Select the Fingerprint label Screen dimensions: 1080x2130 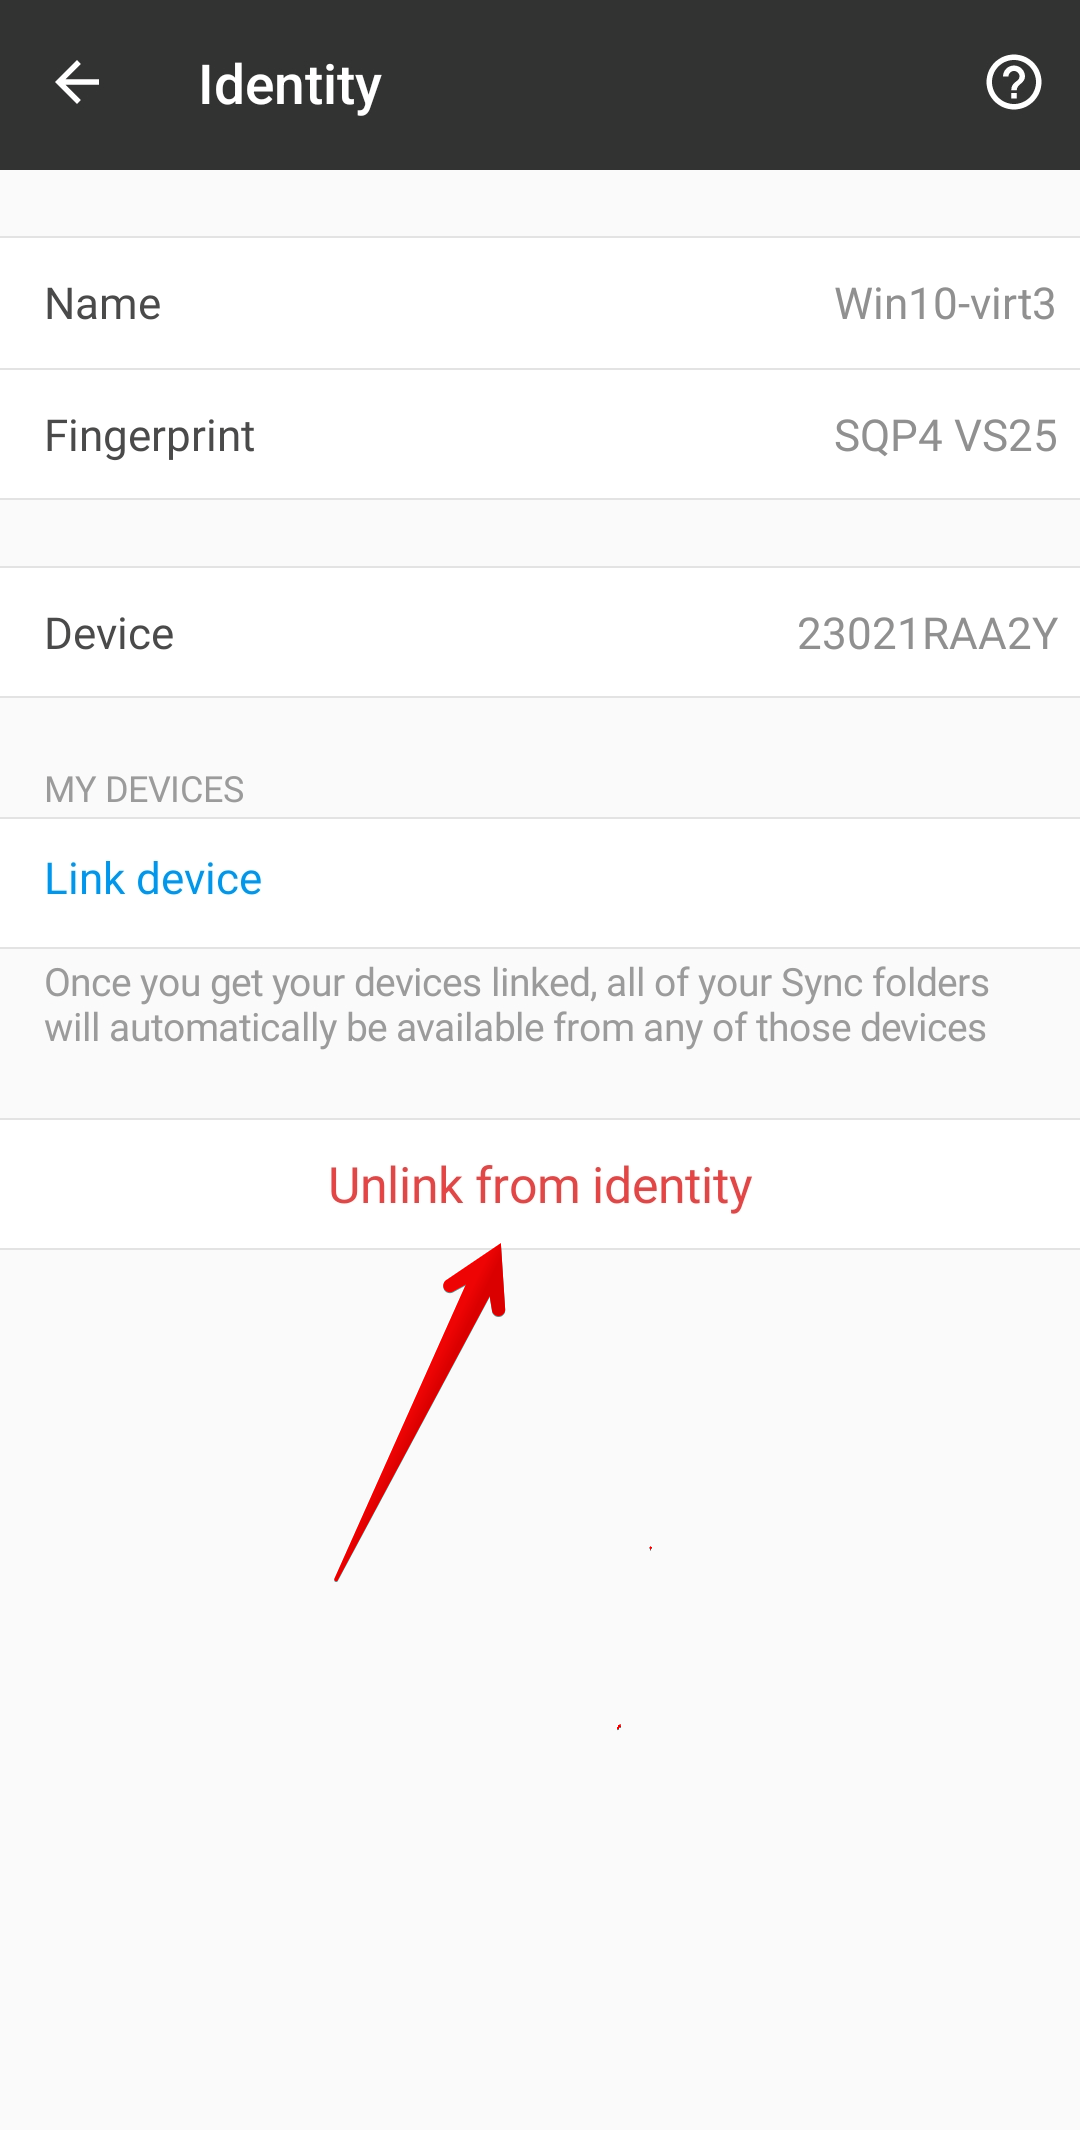[150, 437]
